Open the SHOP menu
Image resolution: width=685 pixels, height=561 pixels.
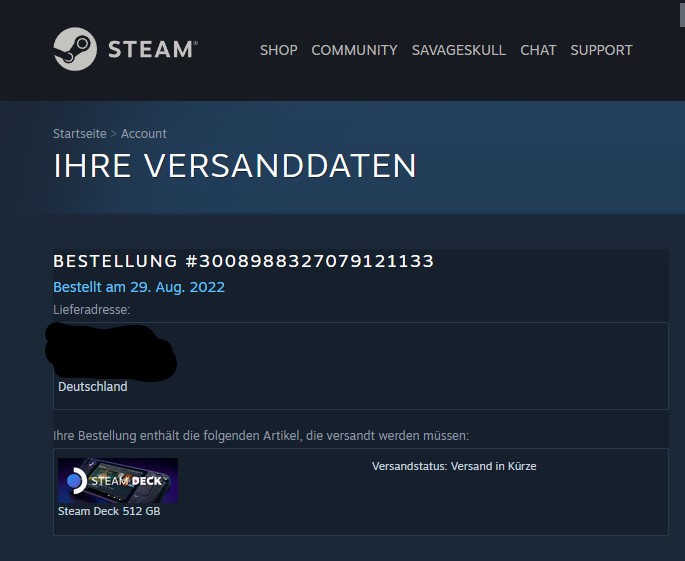(279, 50)
